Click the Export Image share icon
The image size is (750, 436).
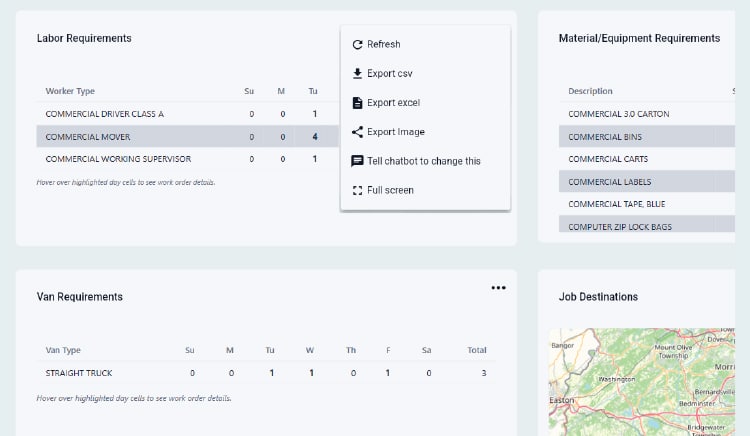coord(357,132)
